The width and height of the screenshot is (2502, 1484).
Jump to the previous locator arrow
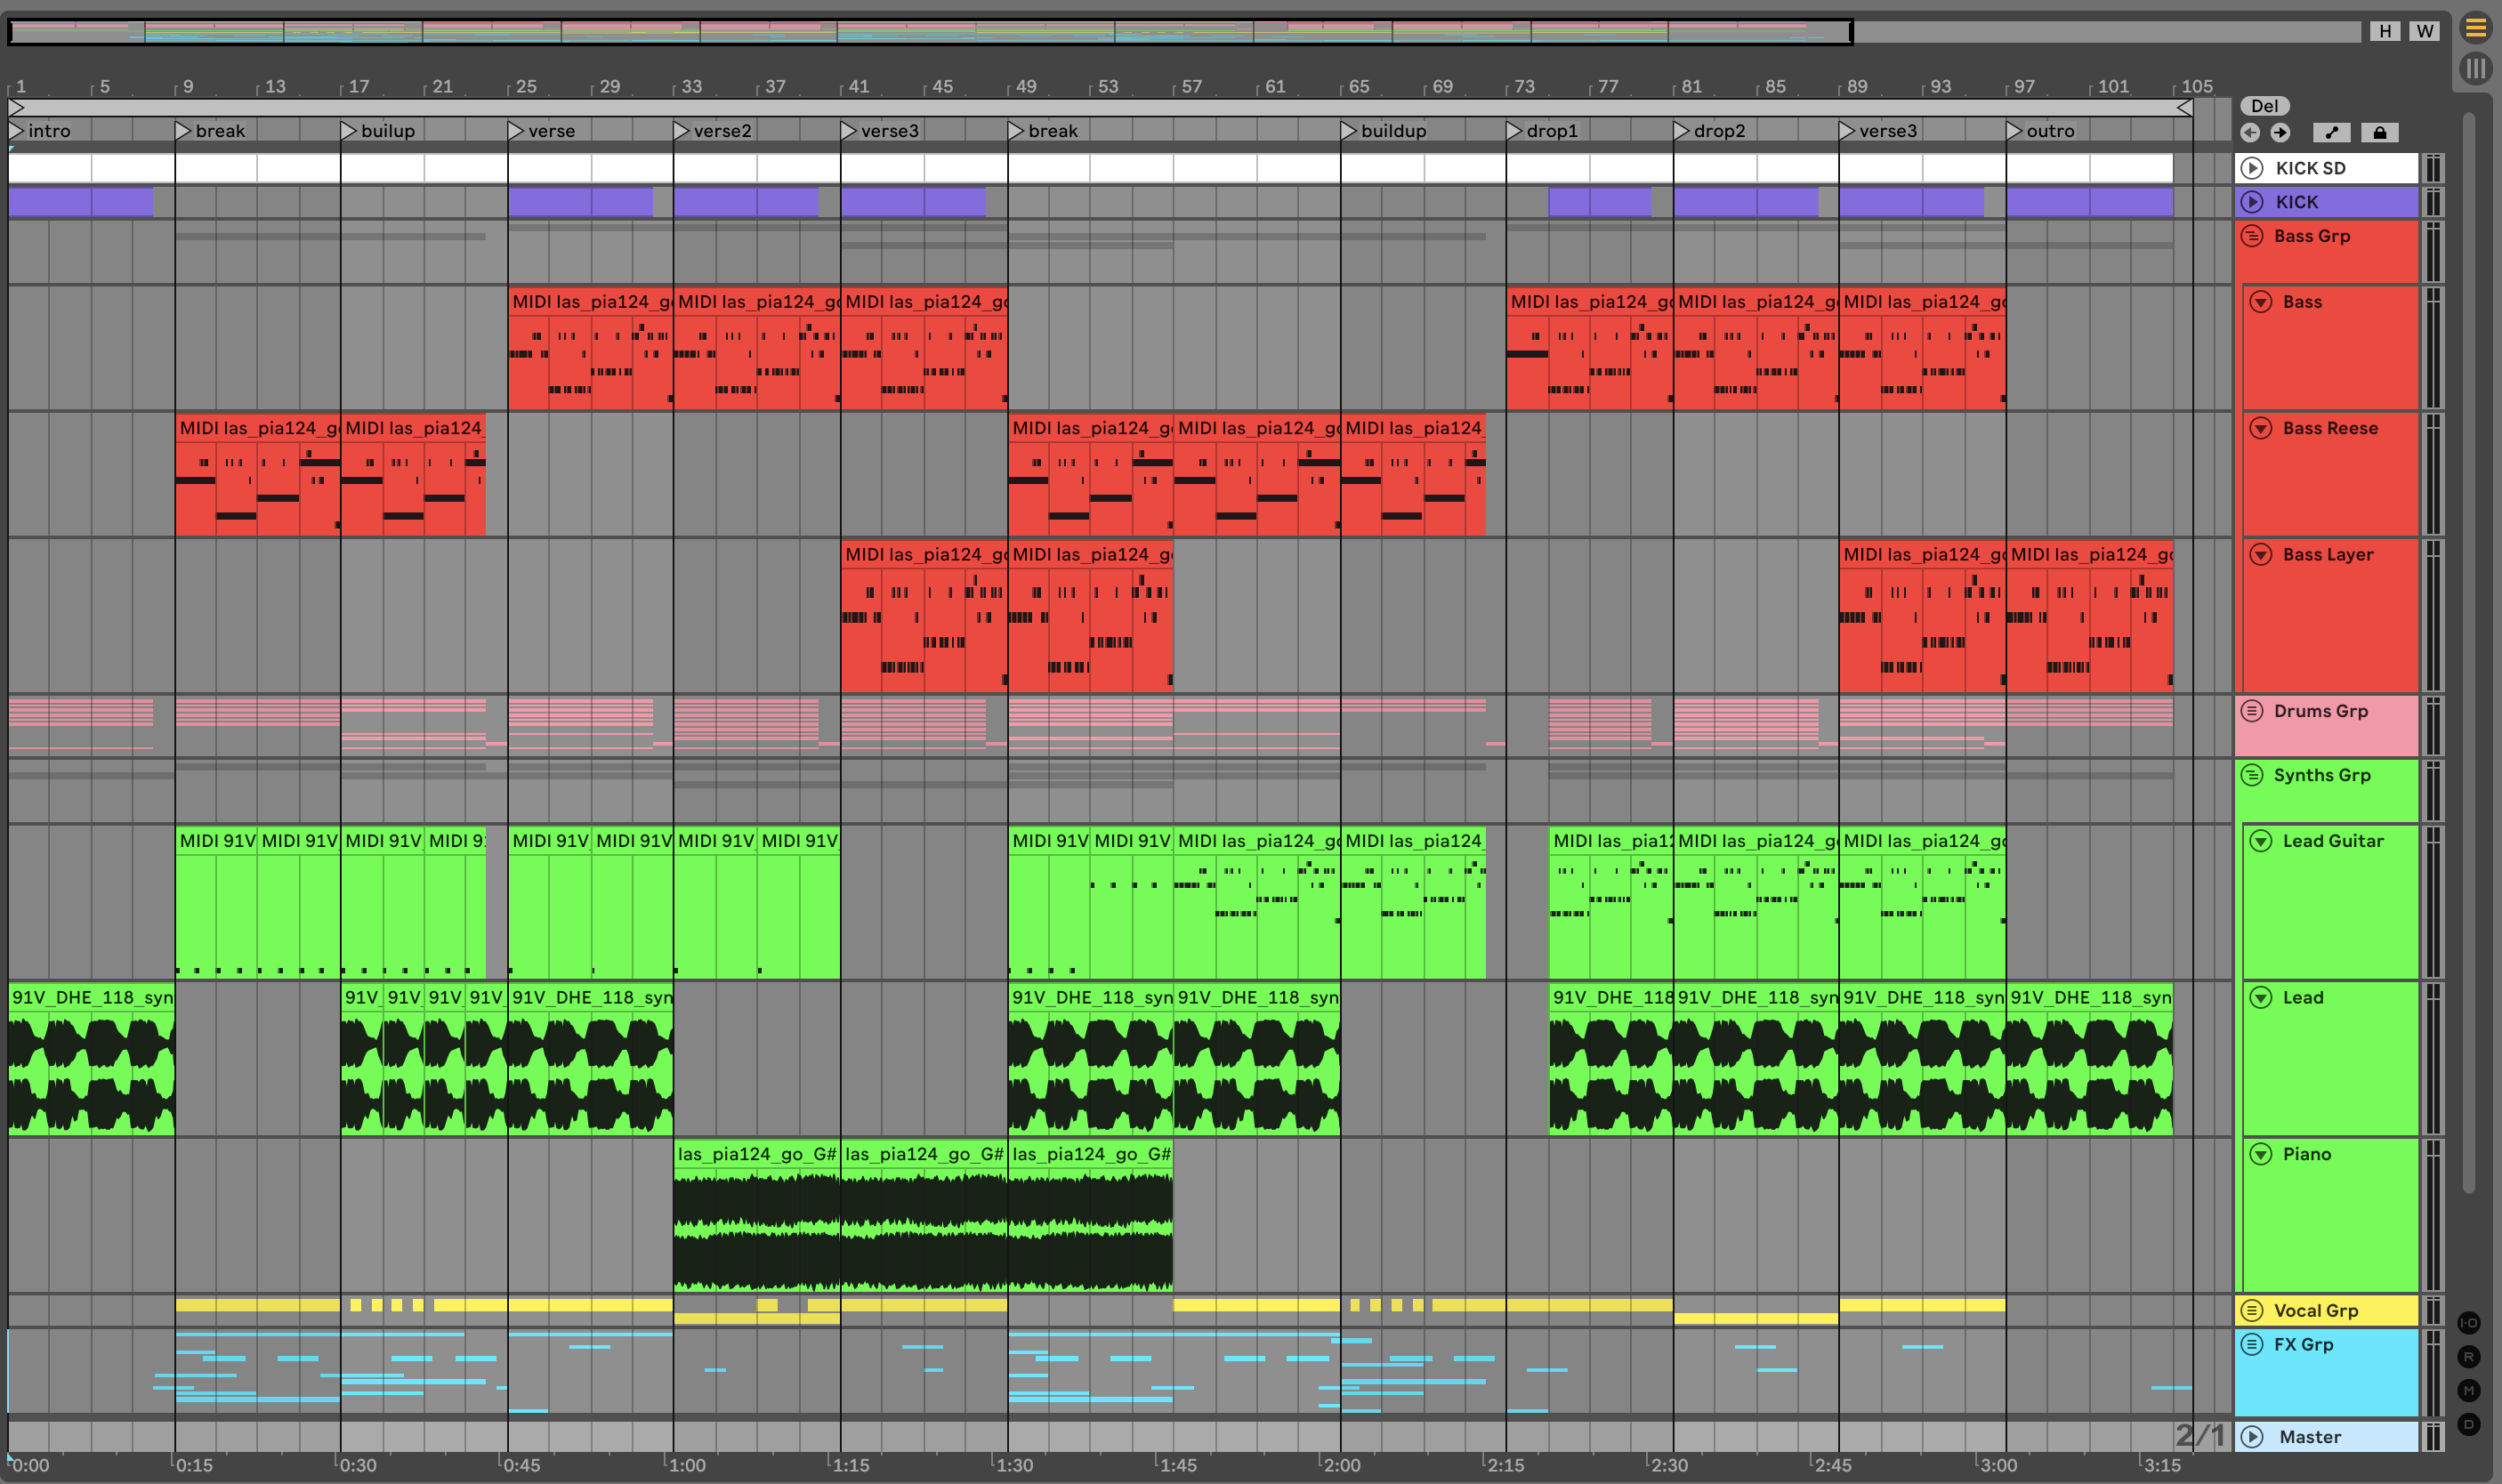2250,132
